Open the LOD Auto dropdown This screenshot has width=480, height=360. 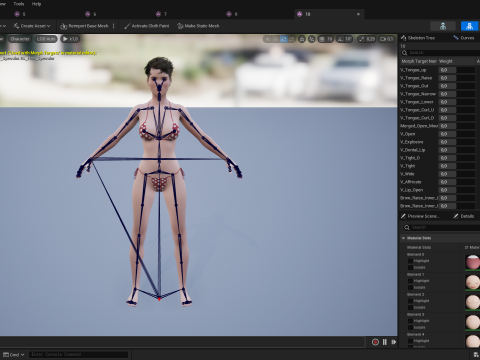(46, 39)
